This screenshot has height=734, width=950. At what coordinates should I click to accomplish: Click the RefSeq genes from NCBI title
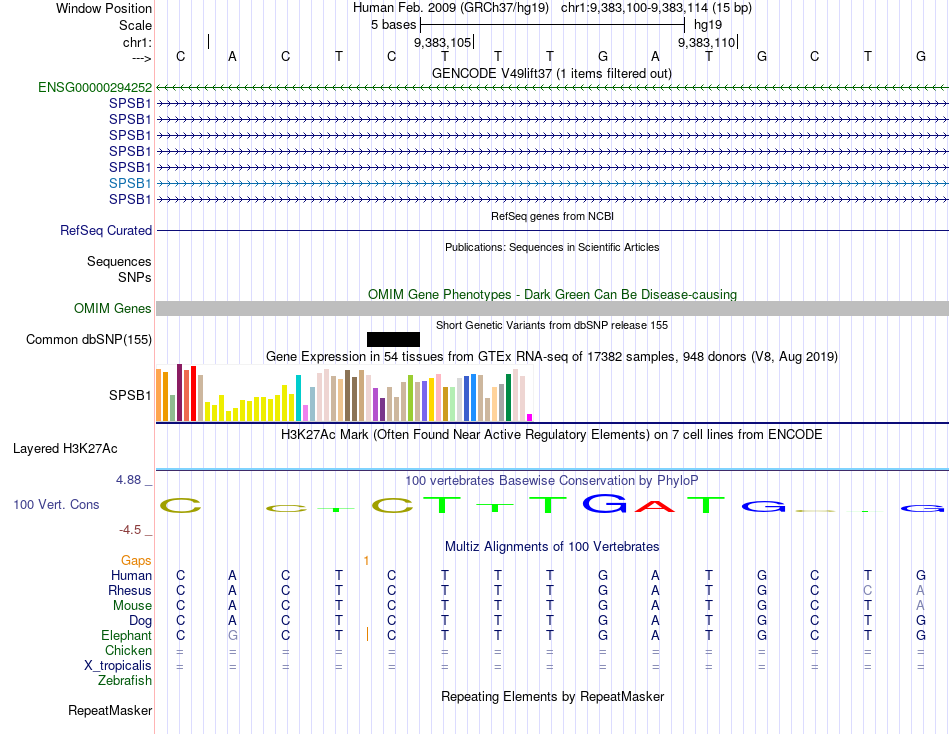[552, 216]
